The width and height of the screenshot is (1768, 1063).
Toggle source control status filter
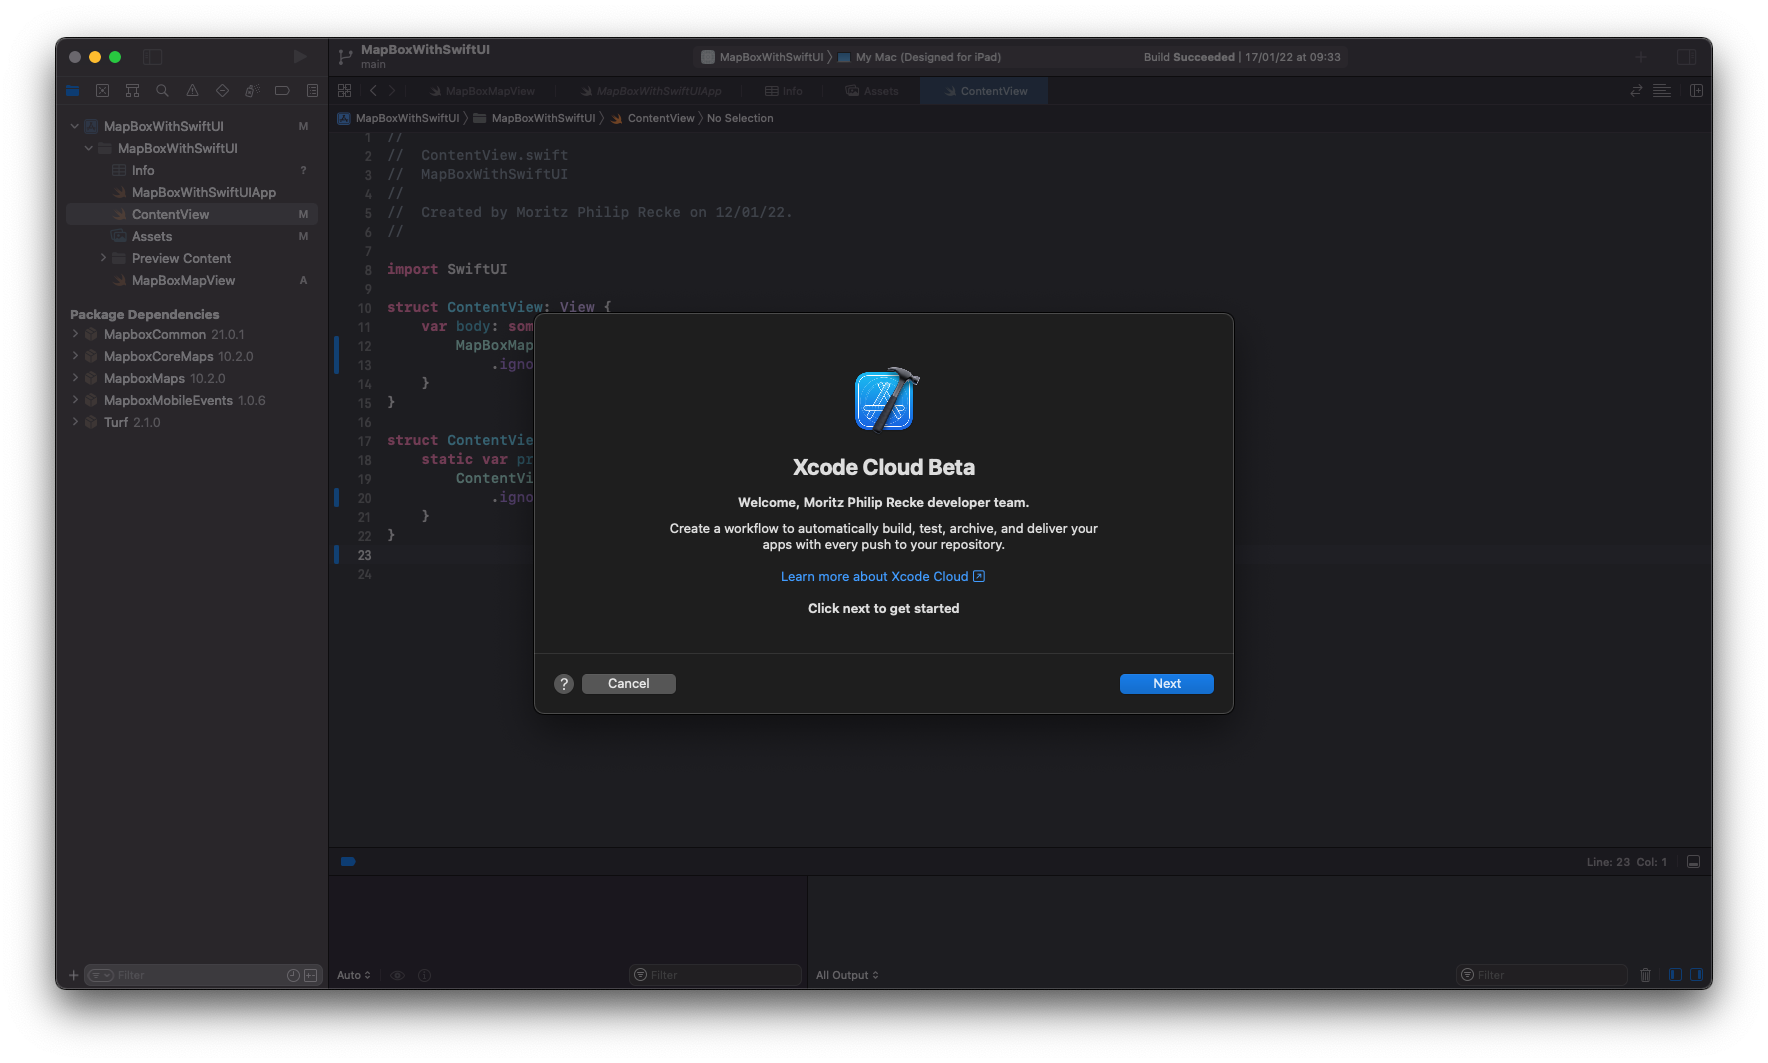311,975
